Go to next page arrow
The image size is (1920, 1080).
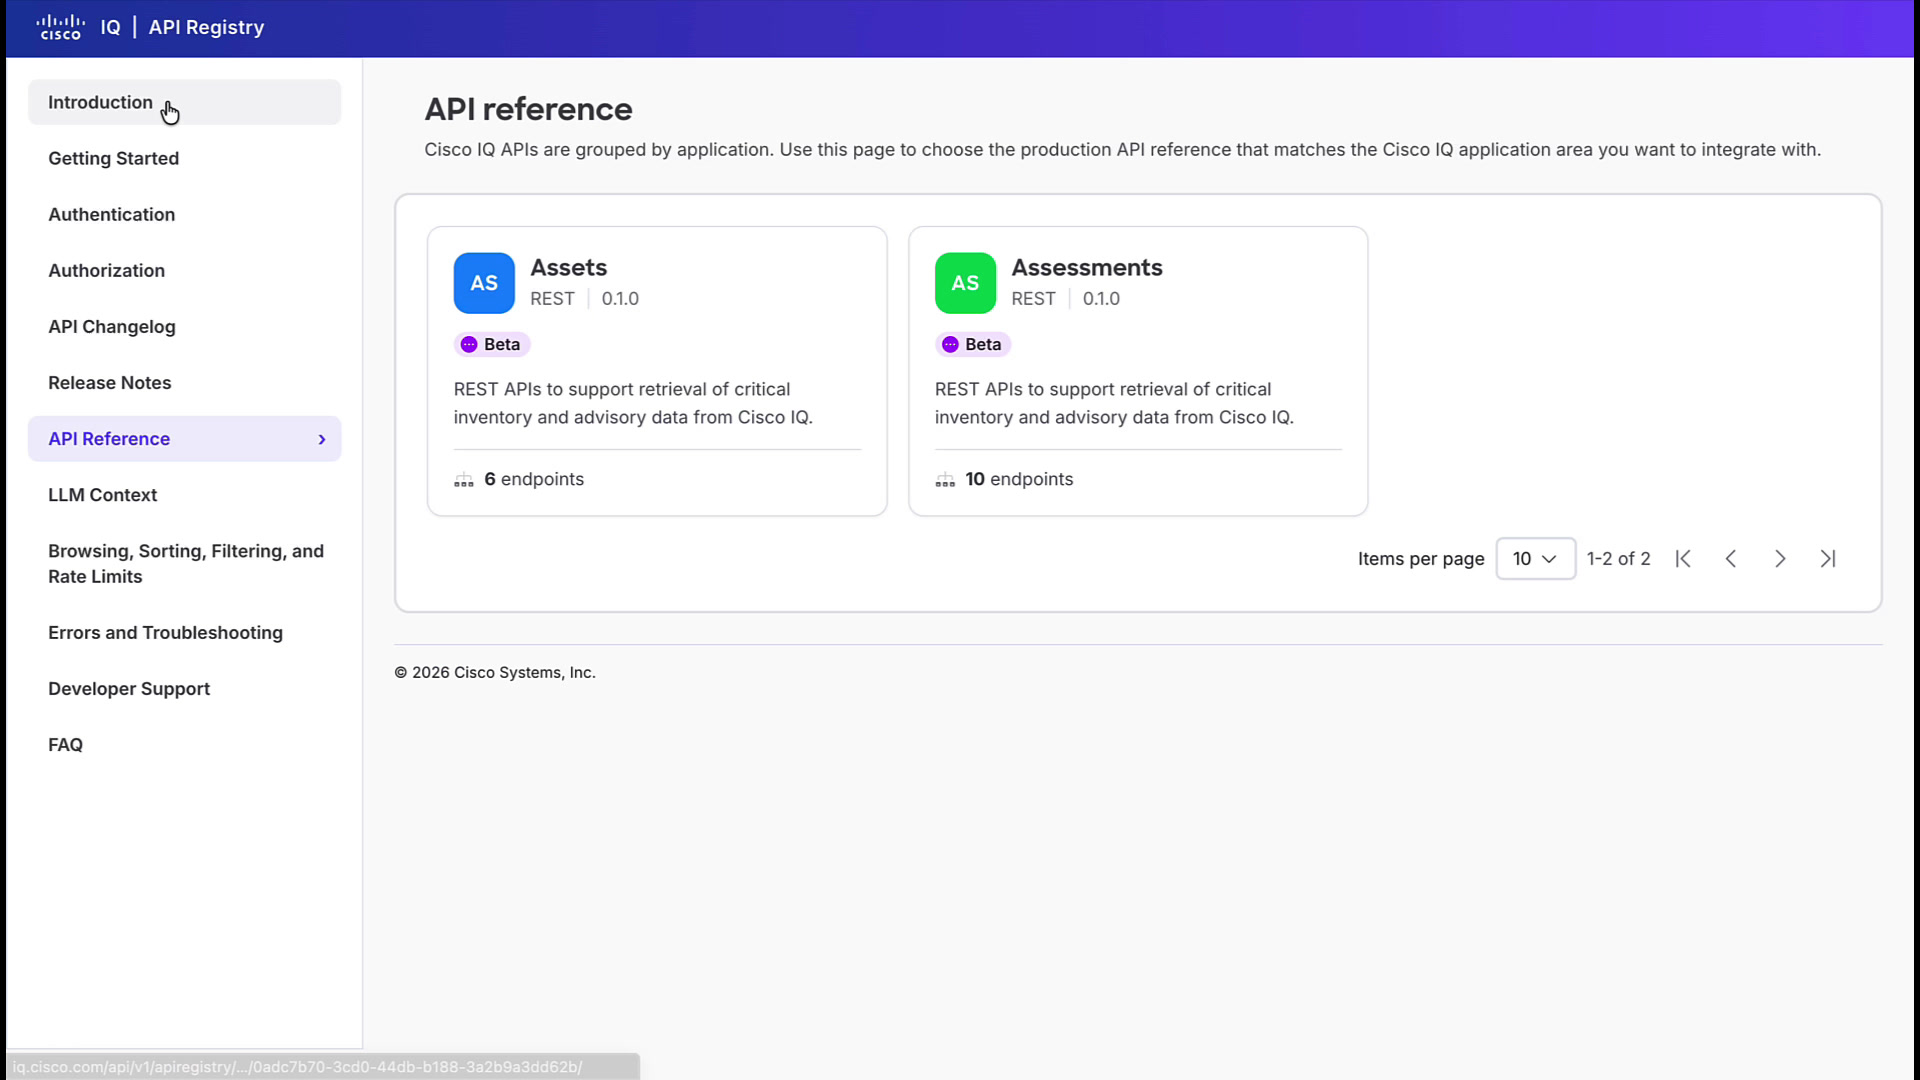point(1780,559)
